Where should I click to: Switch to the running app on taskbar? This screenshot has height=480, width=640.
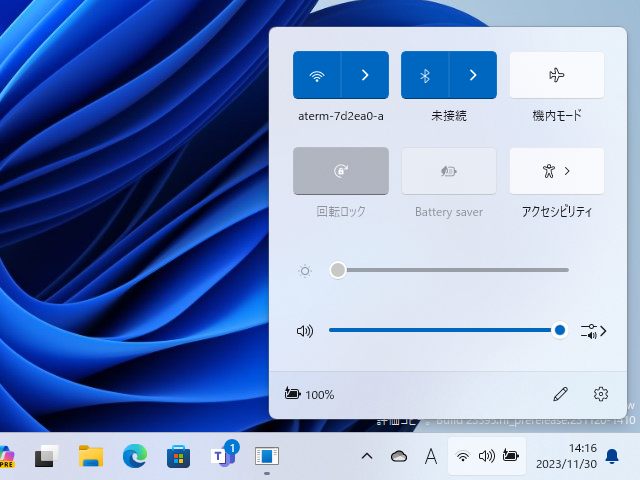(x=267, y=456)
